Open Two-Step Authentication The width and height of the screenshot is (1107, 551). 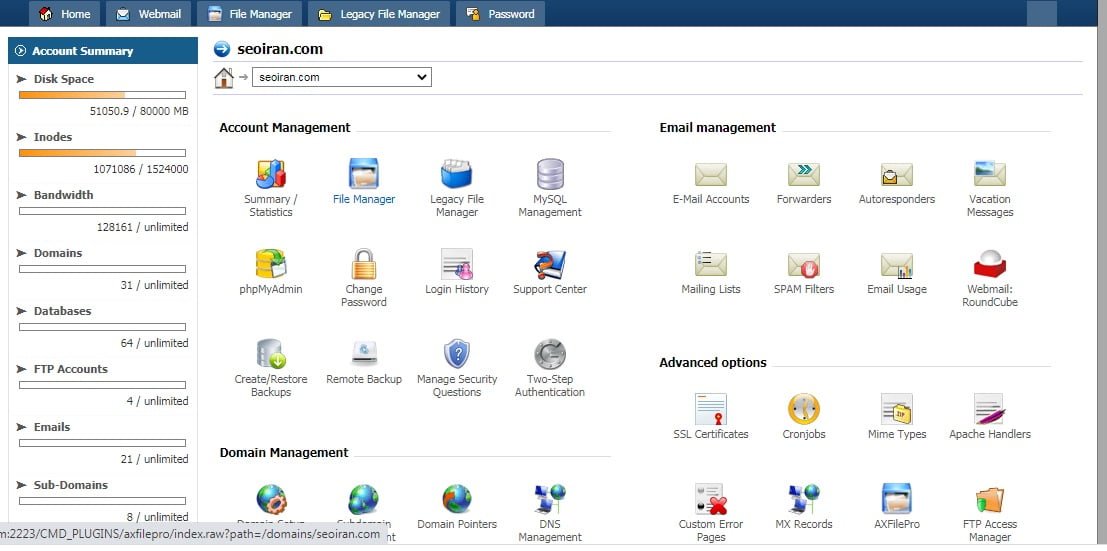[550, 354]
